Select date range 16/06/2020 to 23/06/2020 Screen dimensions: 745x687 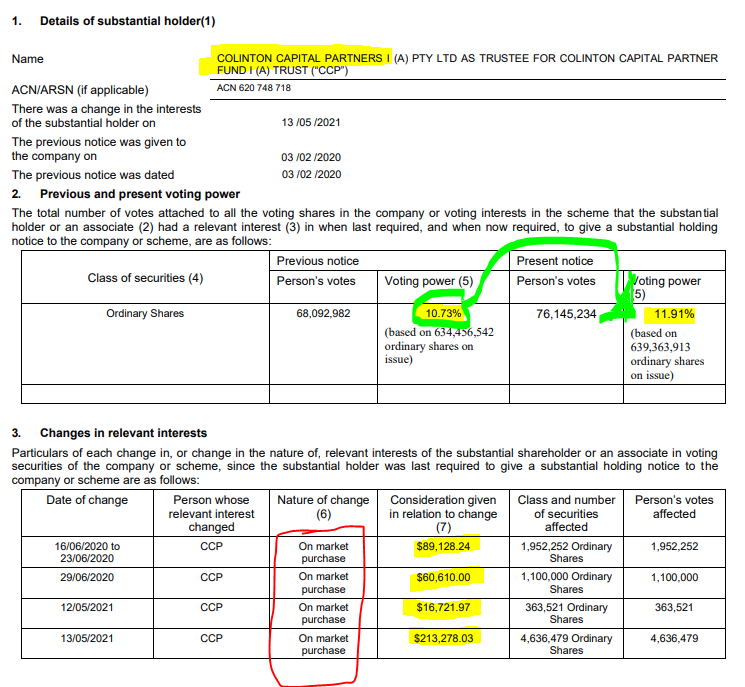coord(87,552)
